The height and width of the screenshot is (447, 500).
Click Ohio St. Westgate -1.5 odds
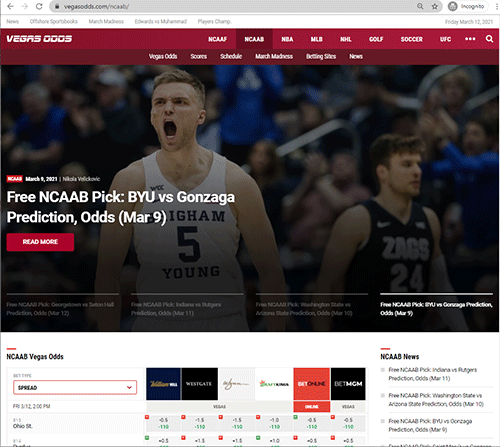pyautogui.click(x=200, y=423)
